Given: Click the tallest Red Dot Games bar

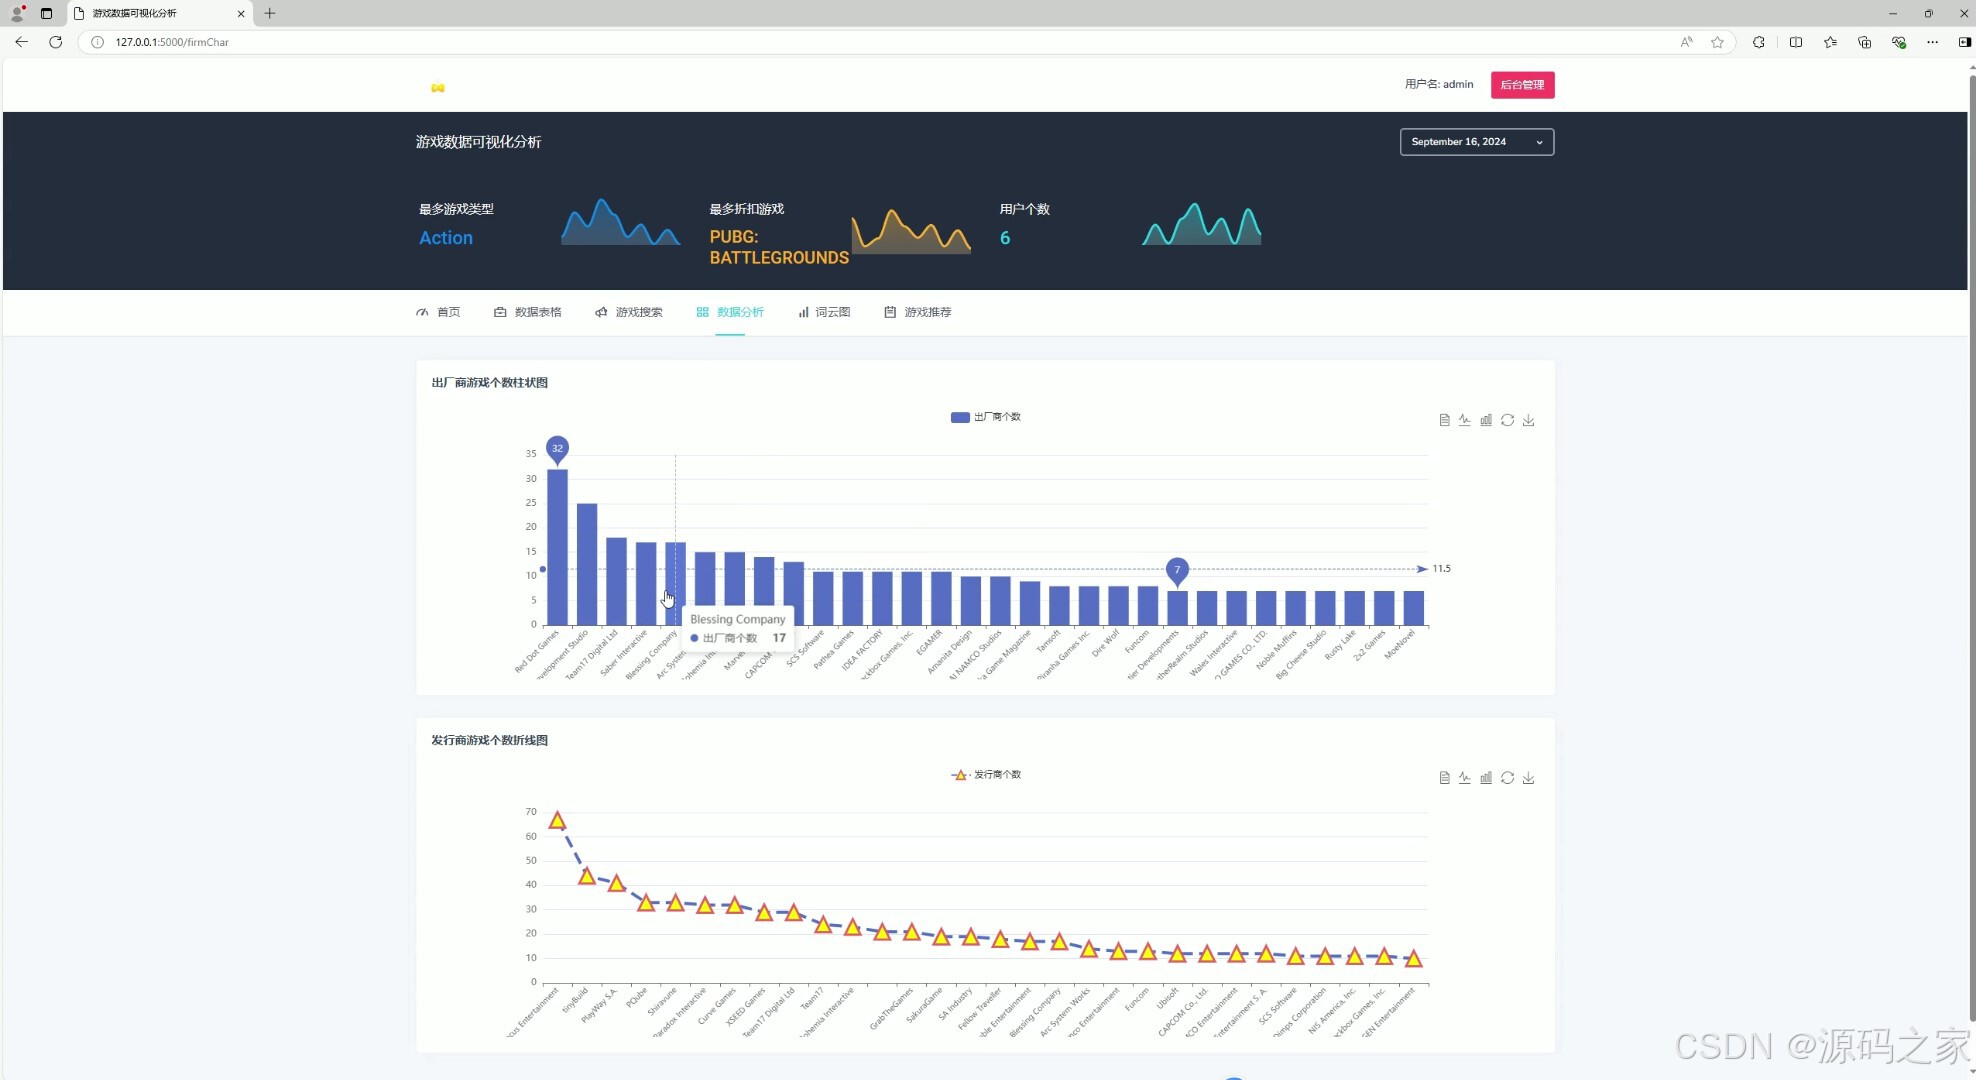Looking at the screenshot, I should coord(557,546).
